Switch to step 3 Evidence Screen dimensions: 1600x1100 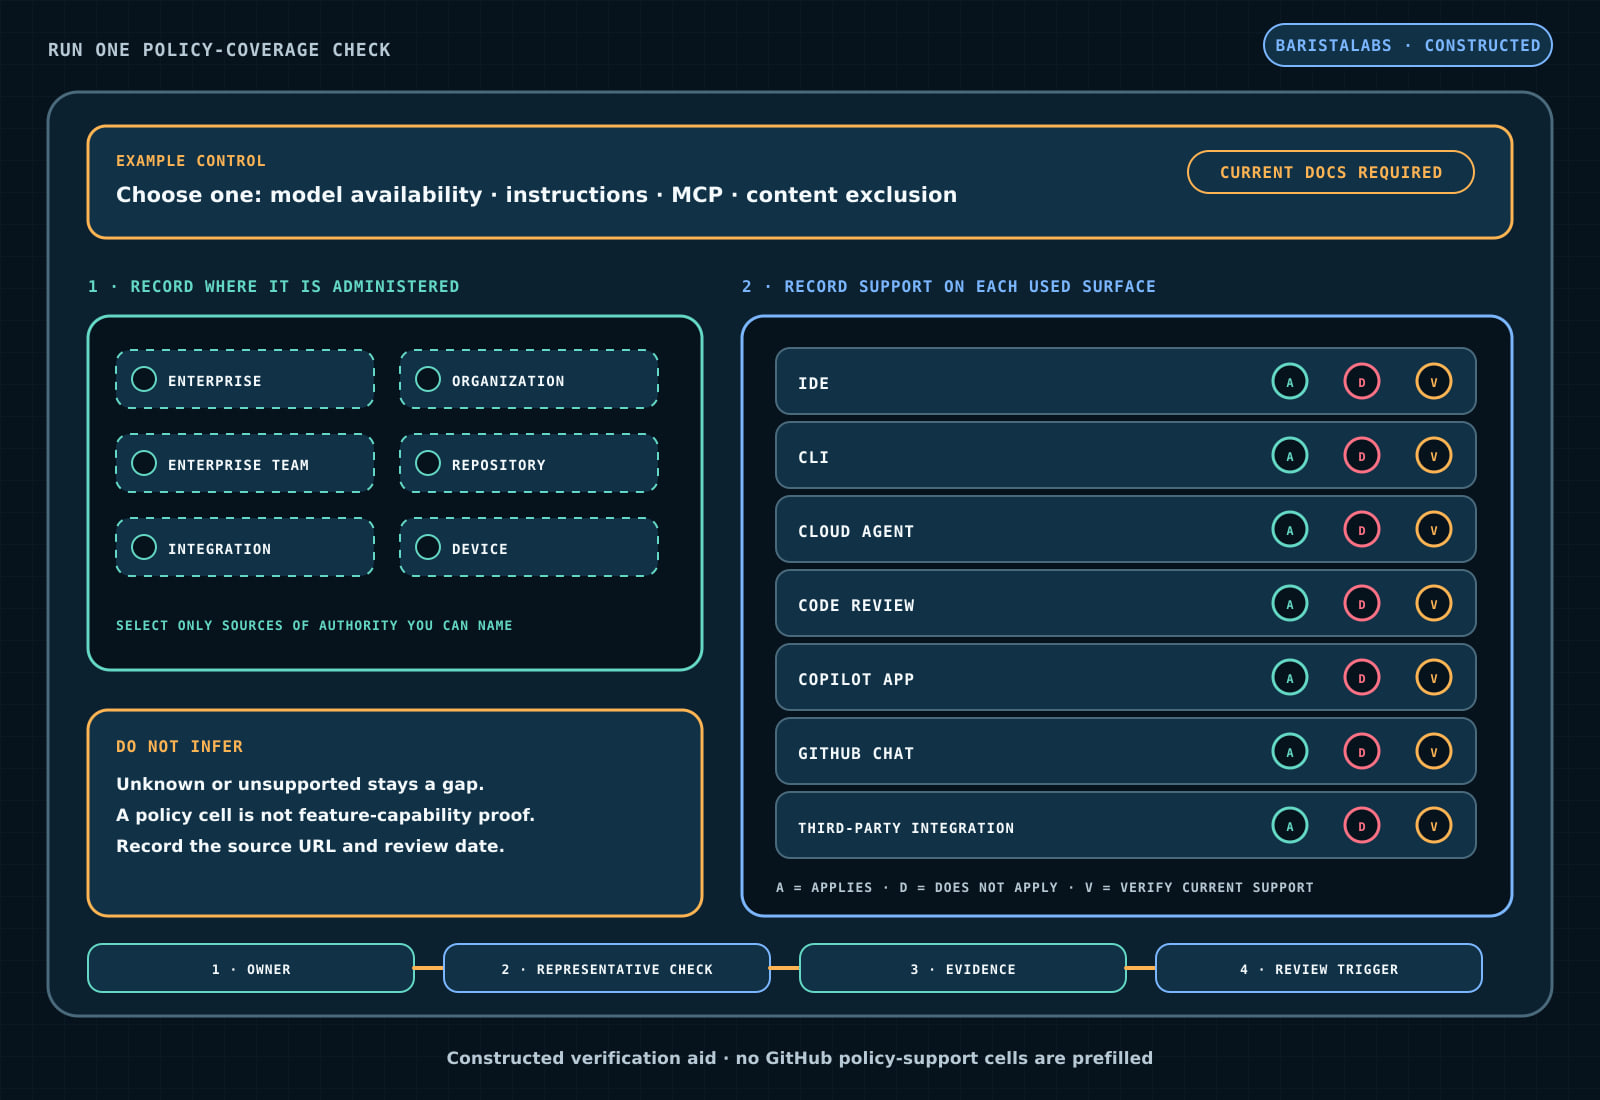(x=963, y=968)
